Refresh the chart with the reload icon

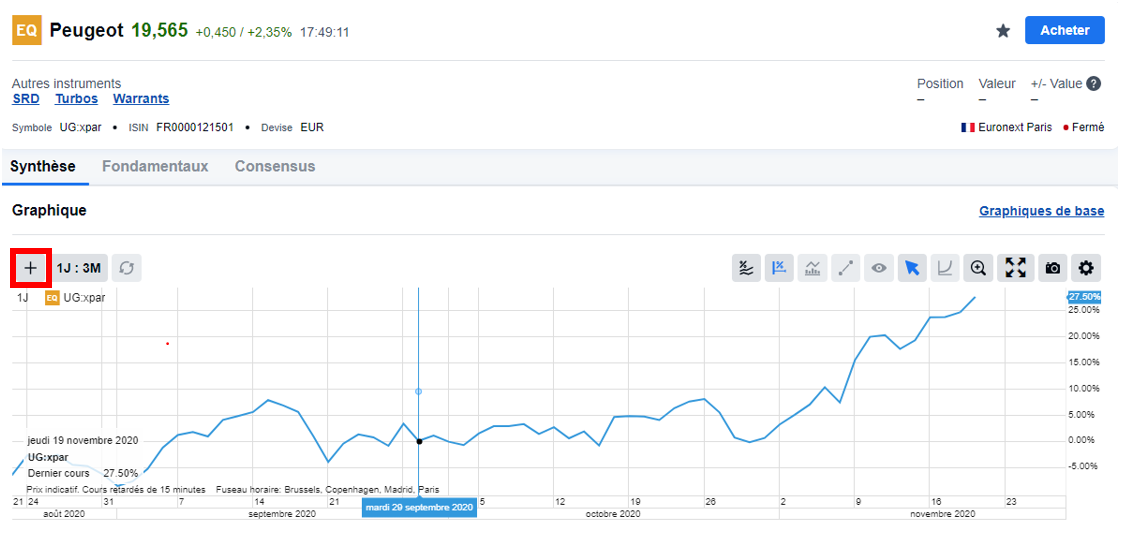pos(127,268)
